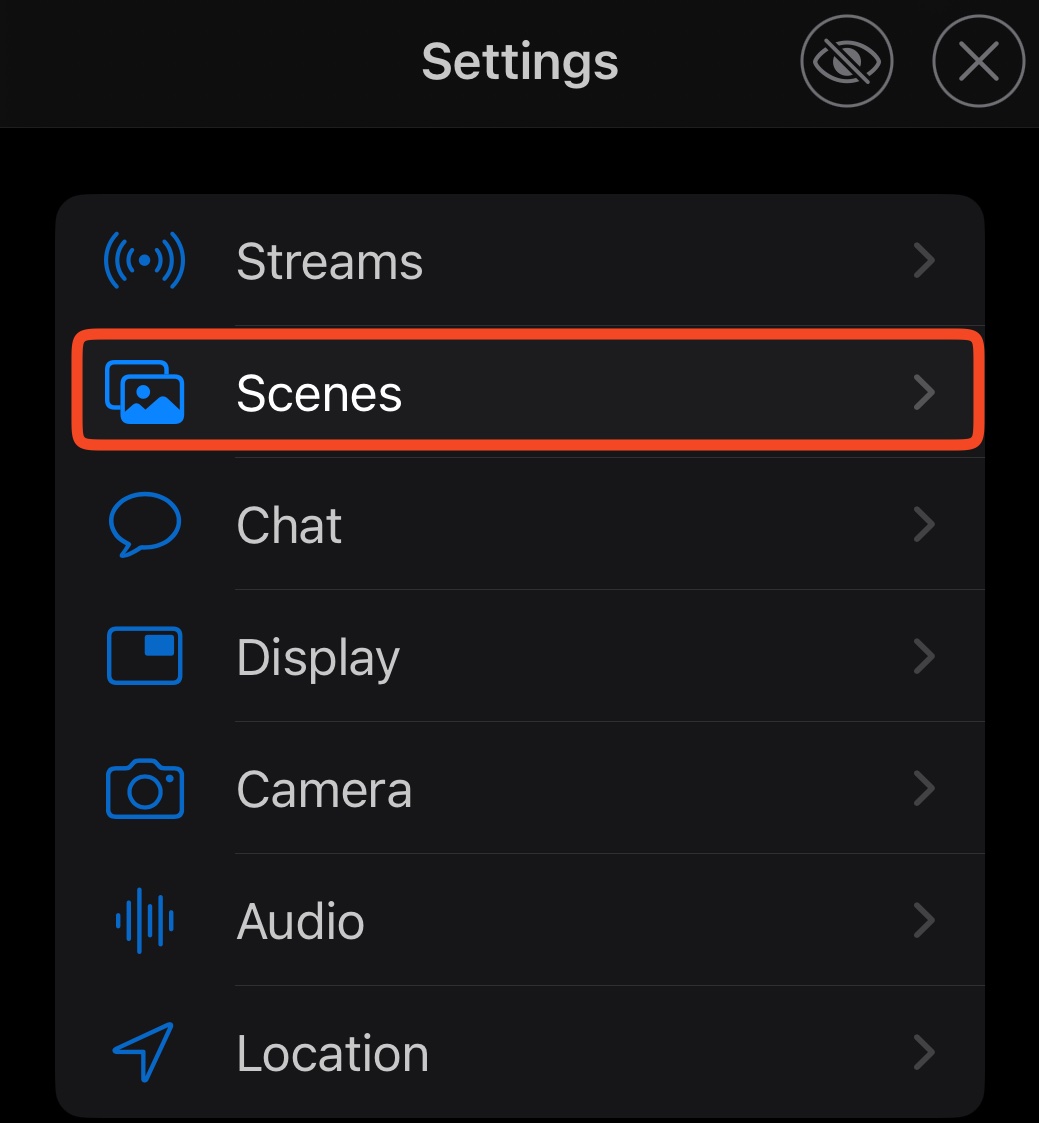This screenshot has height=1123, width=1039.
Task: Open the Audio settings label
Action: (x=301, y=921)
